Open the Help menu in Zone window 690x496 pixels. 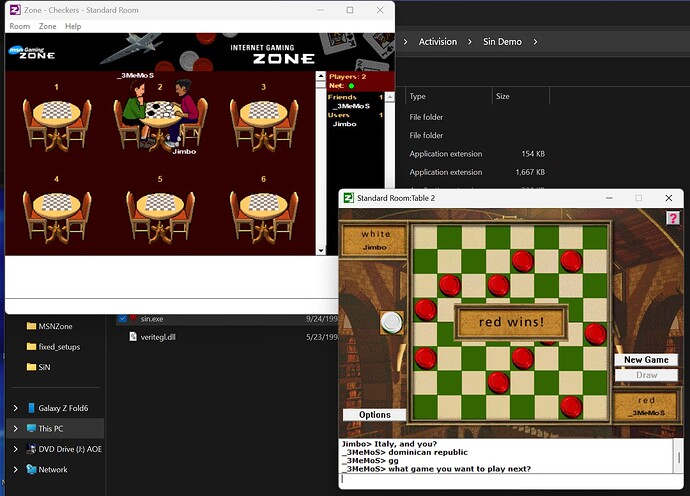[x=73, y=26]
